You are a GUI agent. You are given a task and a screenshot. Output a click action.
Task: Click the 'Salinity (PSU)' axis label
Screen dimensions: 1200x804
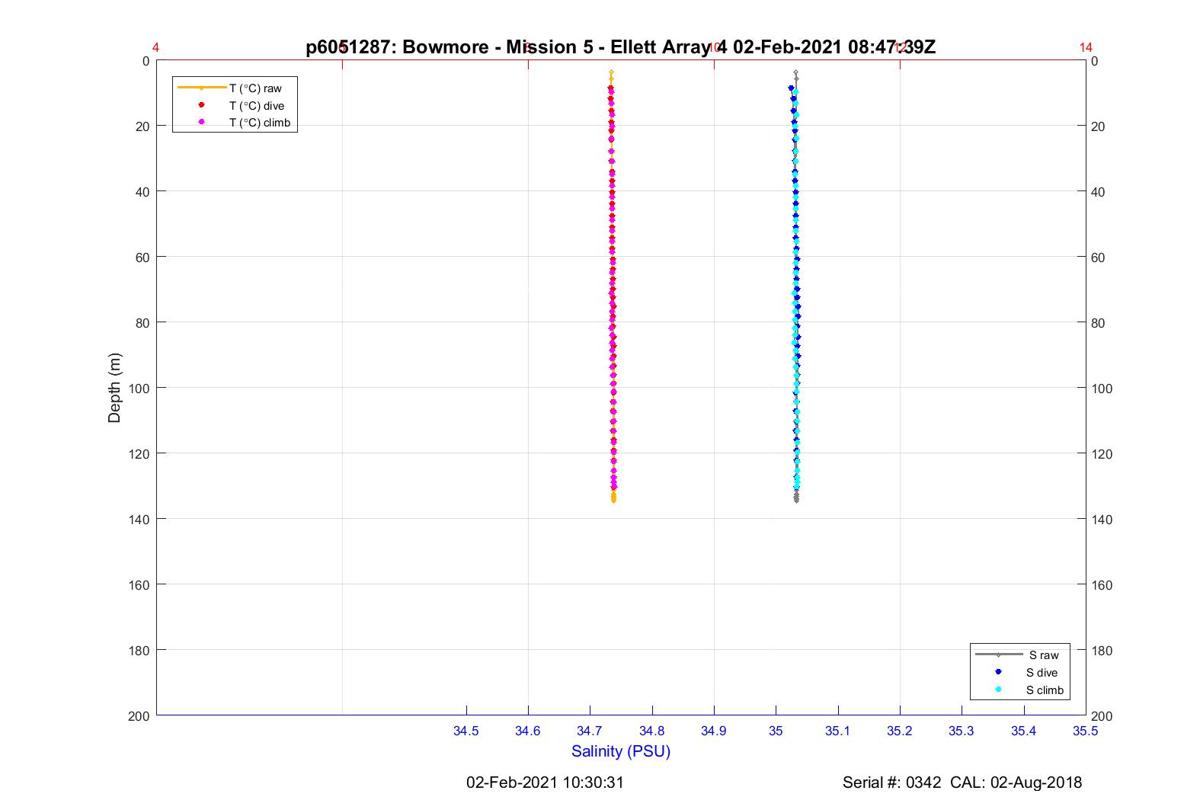tap(621, 751)
